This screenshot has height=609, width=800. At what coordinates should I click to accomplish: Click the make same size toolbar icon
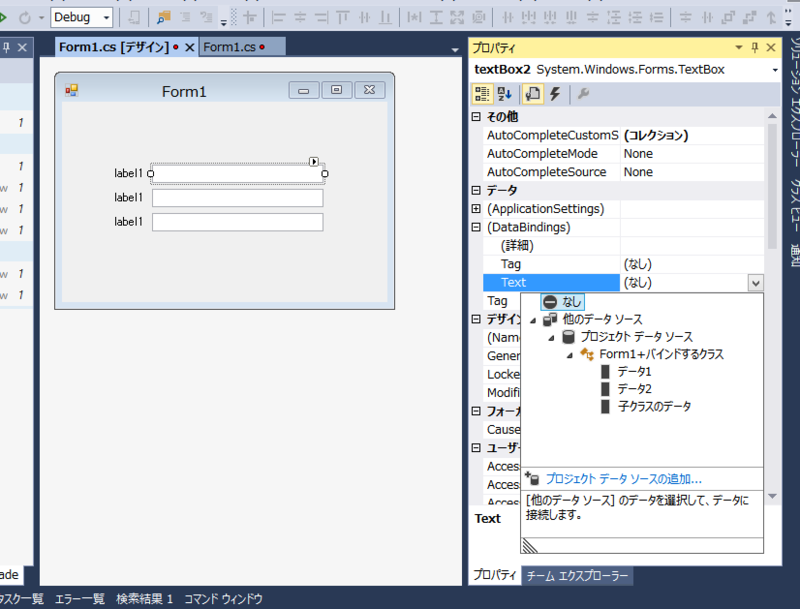(x=456, y=17)
